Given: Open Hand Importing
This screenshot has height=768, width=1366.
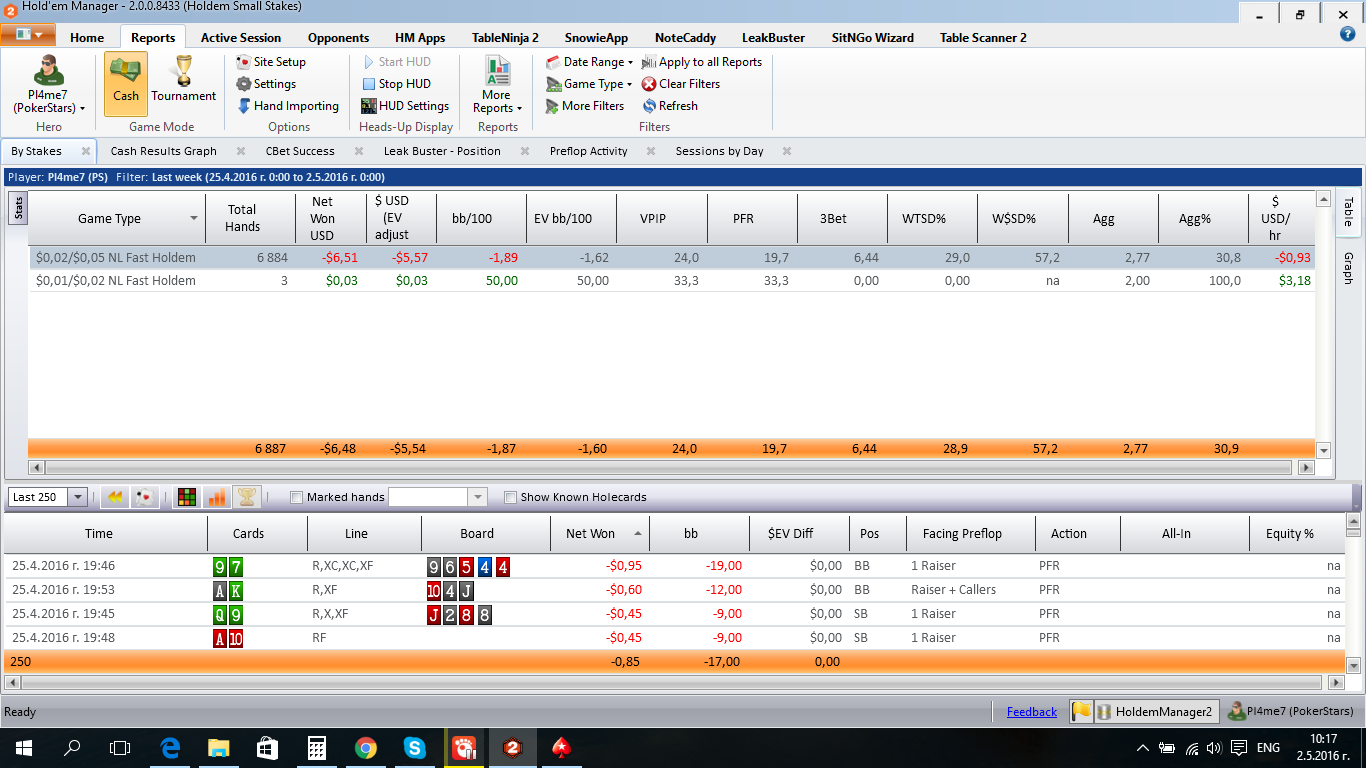Looking at the screenshot, I should (x=288, y=106).
